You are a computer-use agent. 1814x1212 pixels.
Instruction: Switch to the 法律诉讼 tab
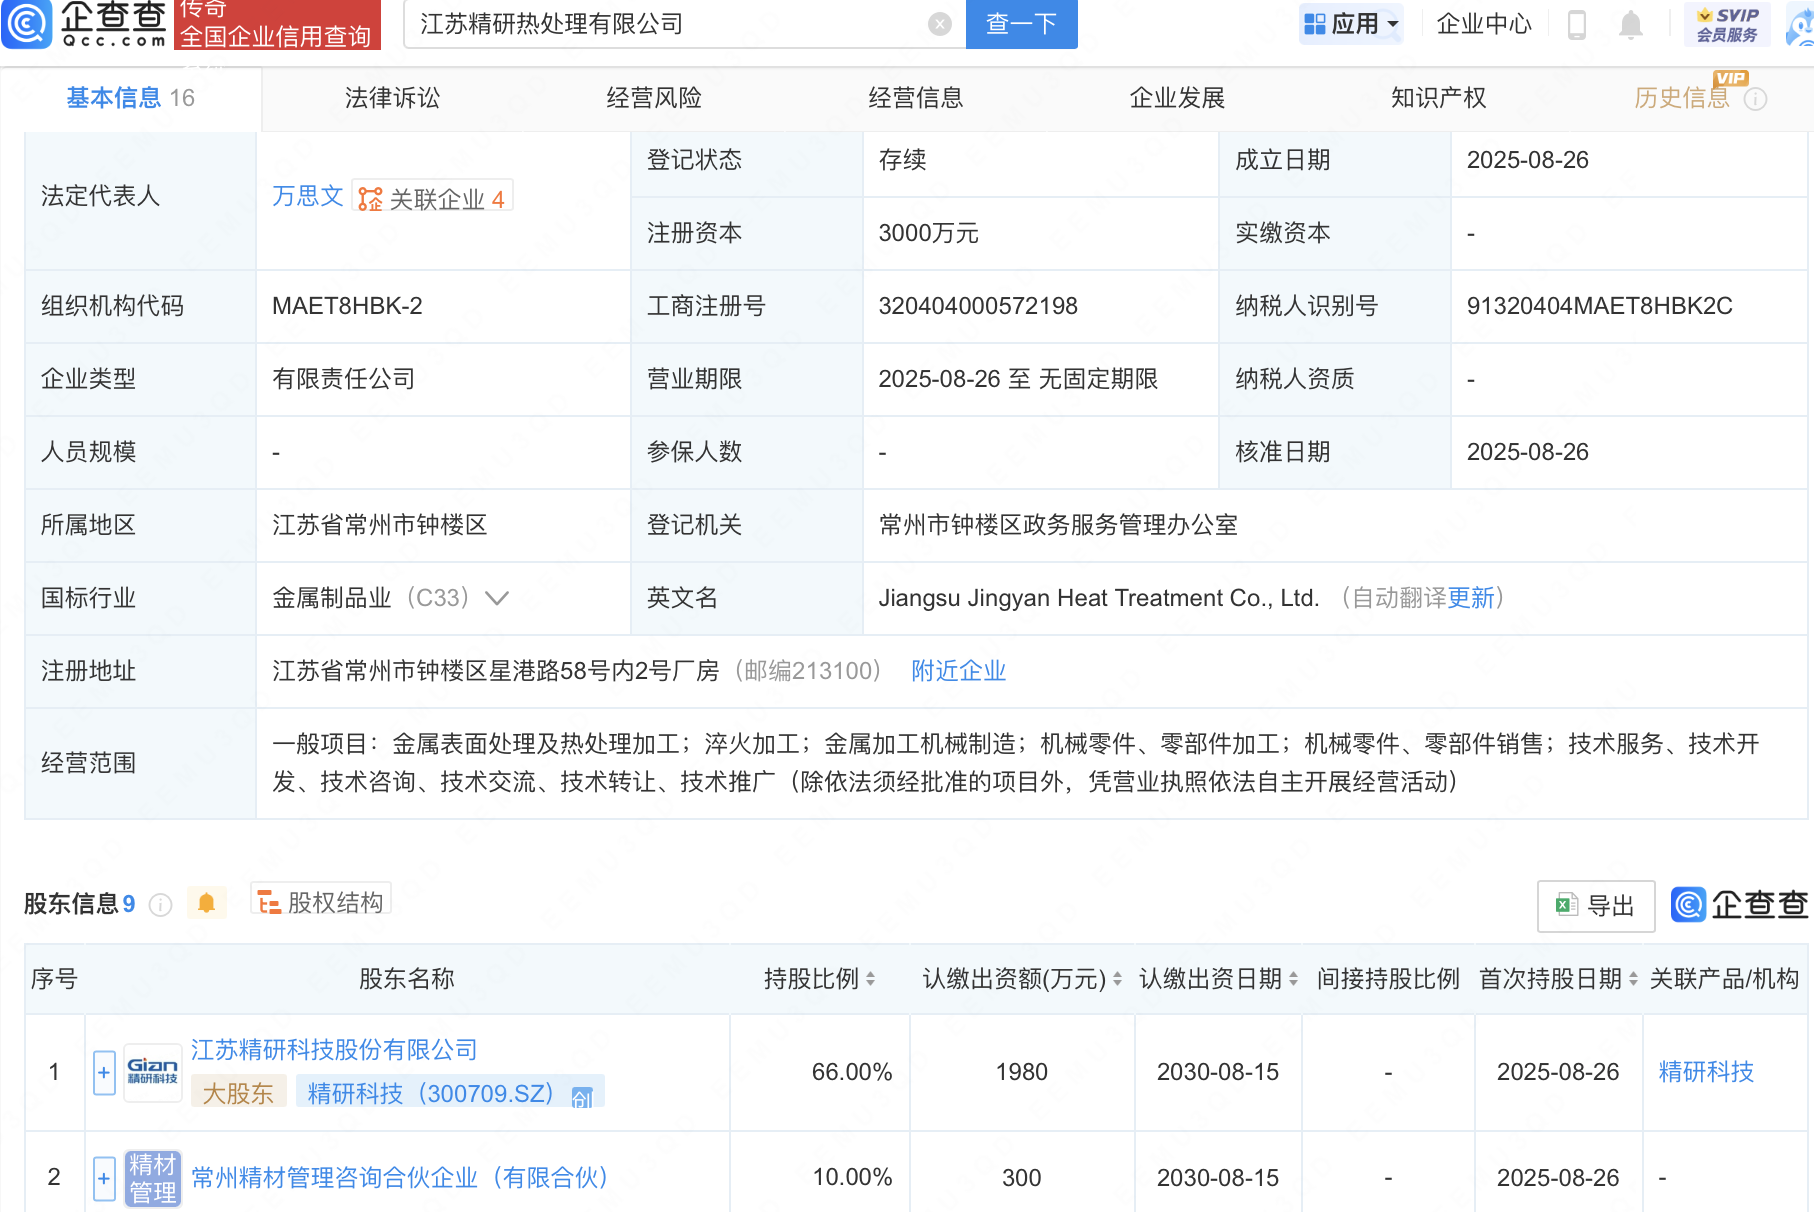click(392, 98)
